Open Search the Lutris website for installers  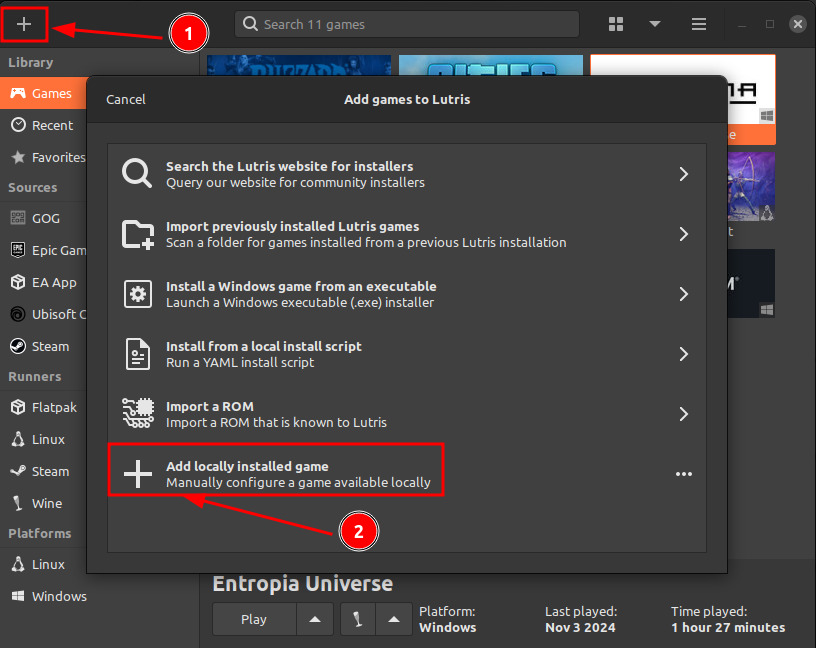(406, 174)
